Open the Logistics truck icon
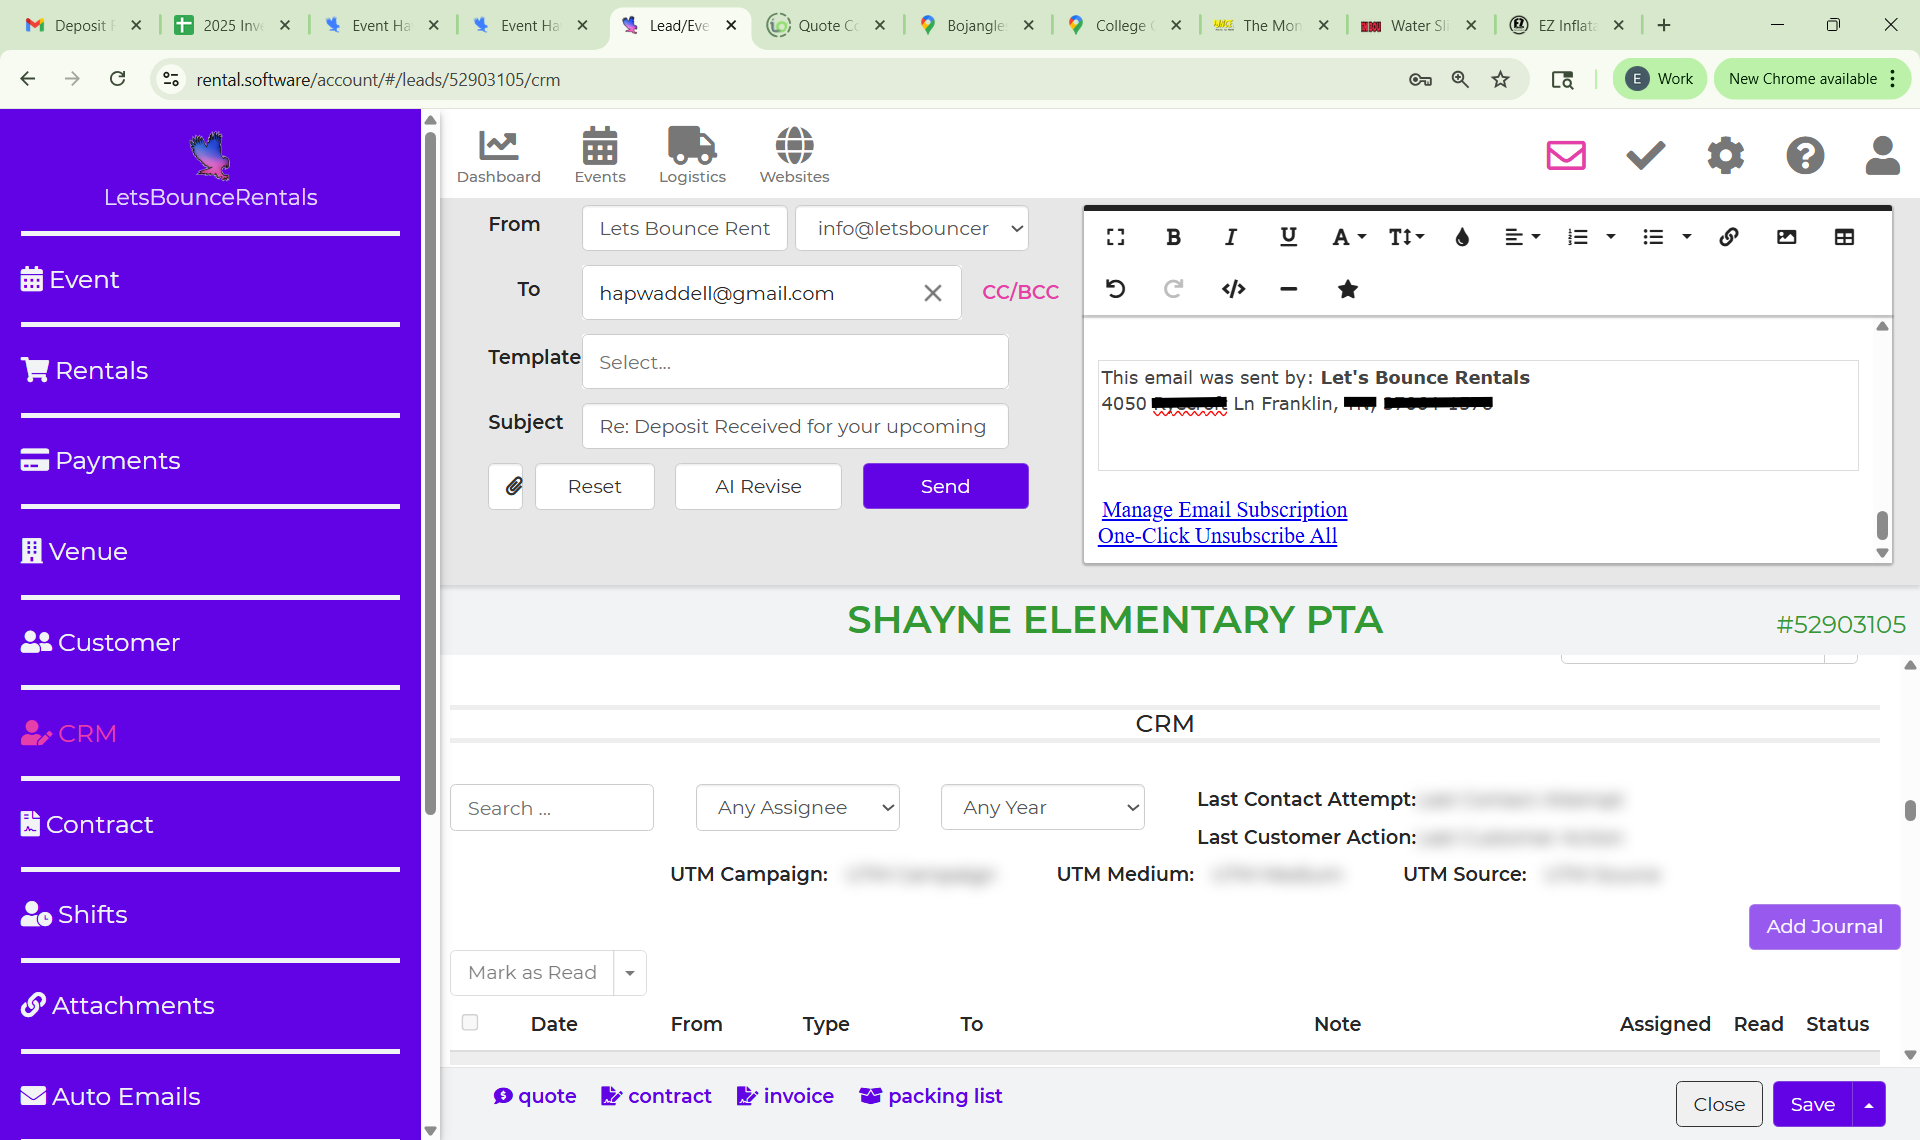 click(692, 155)
